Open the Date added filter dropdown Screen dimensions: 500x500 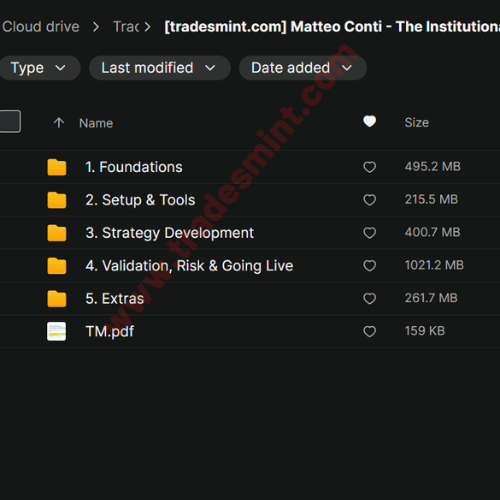303,68
